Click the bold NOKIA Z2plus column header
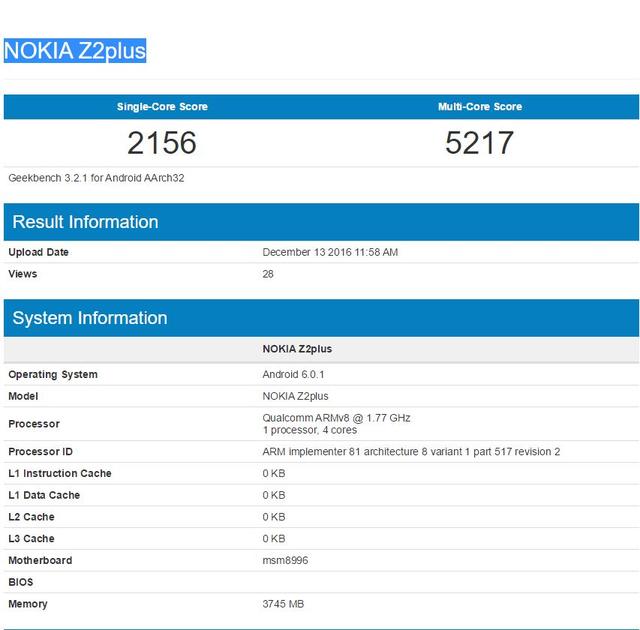 [x=297, y=349]
